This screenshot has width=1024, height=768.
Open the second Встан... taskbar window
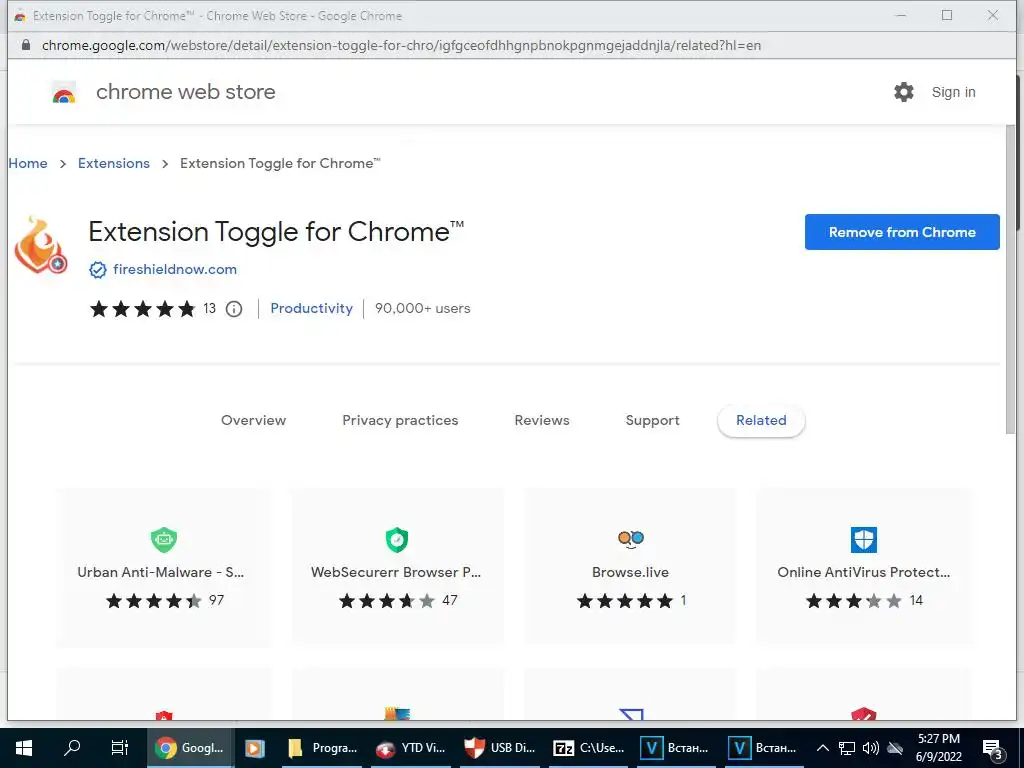(764, 748)
